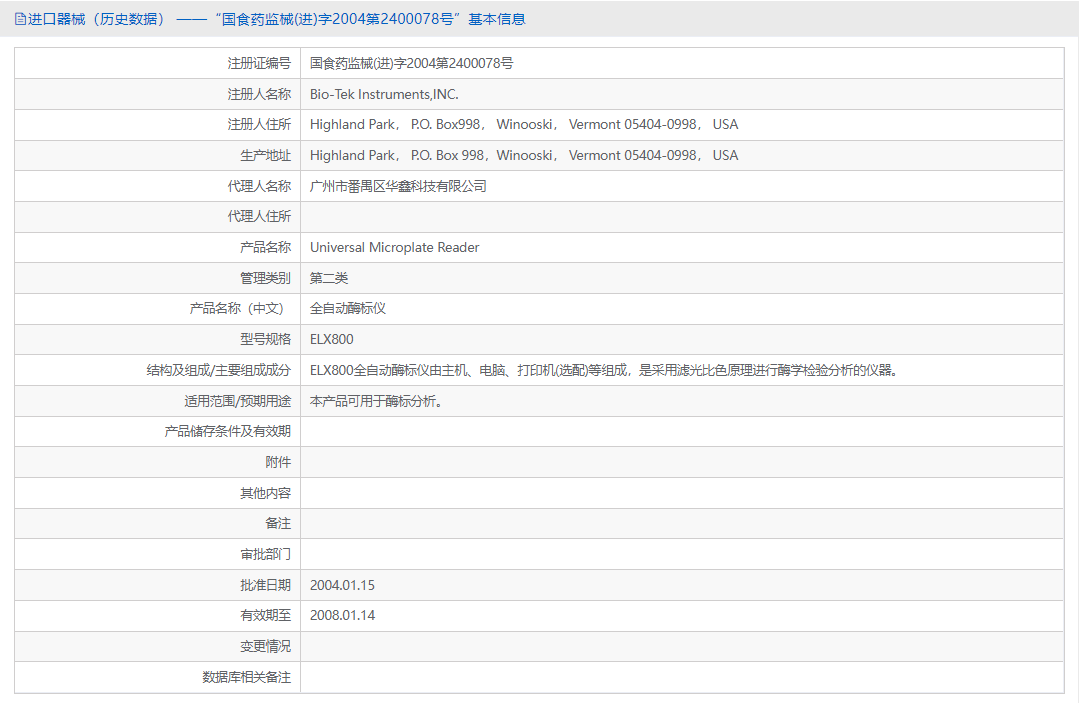Click the document icon before the page title
This screenshot has height=703, width=1083.
coord(20,19)
